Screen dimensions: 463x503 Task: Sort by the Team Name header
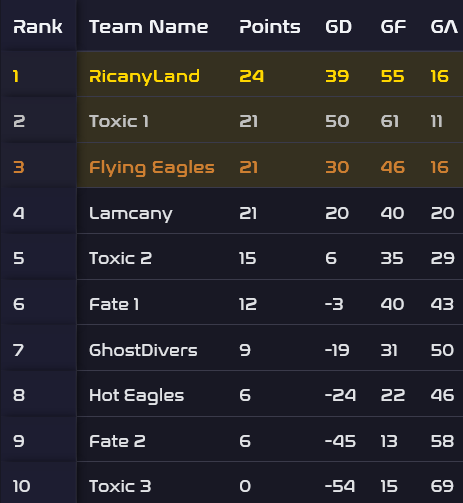click(149, 27)
